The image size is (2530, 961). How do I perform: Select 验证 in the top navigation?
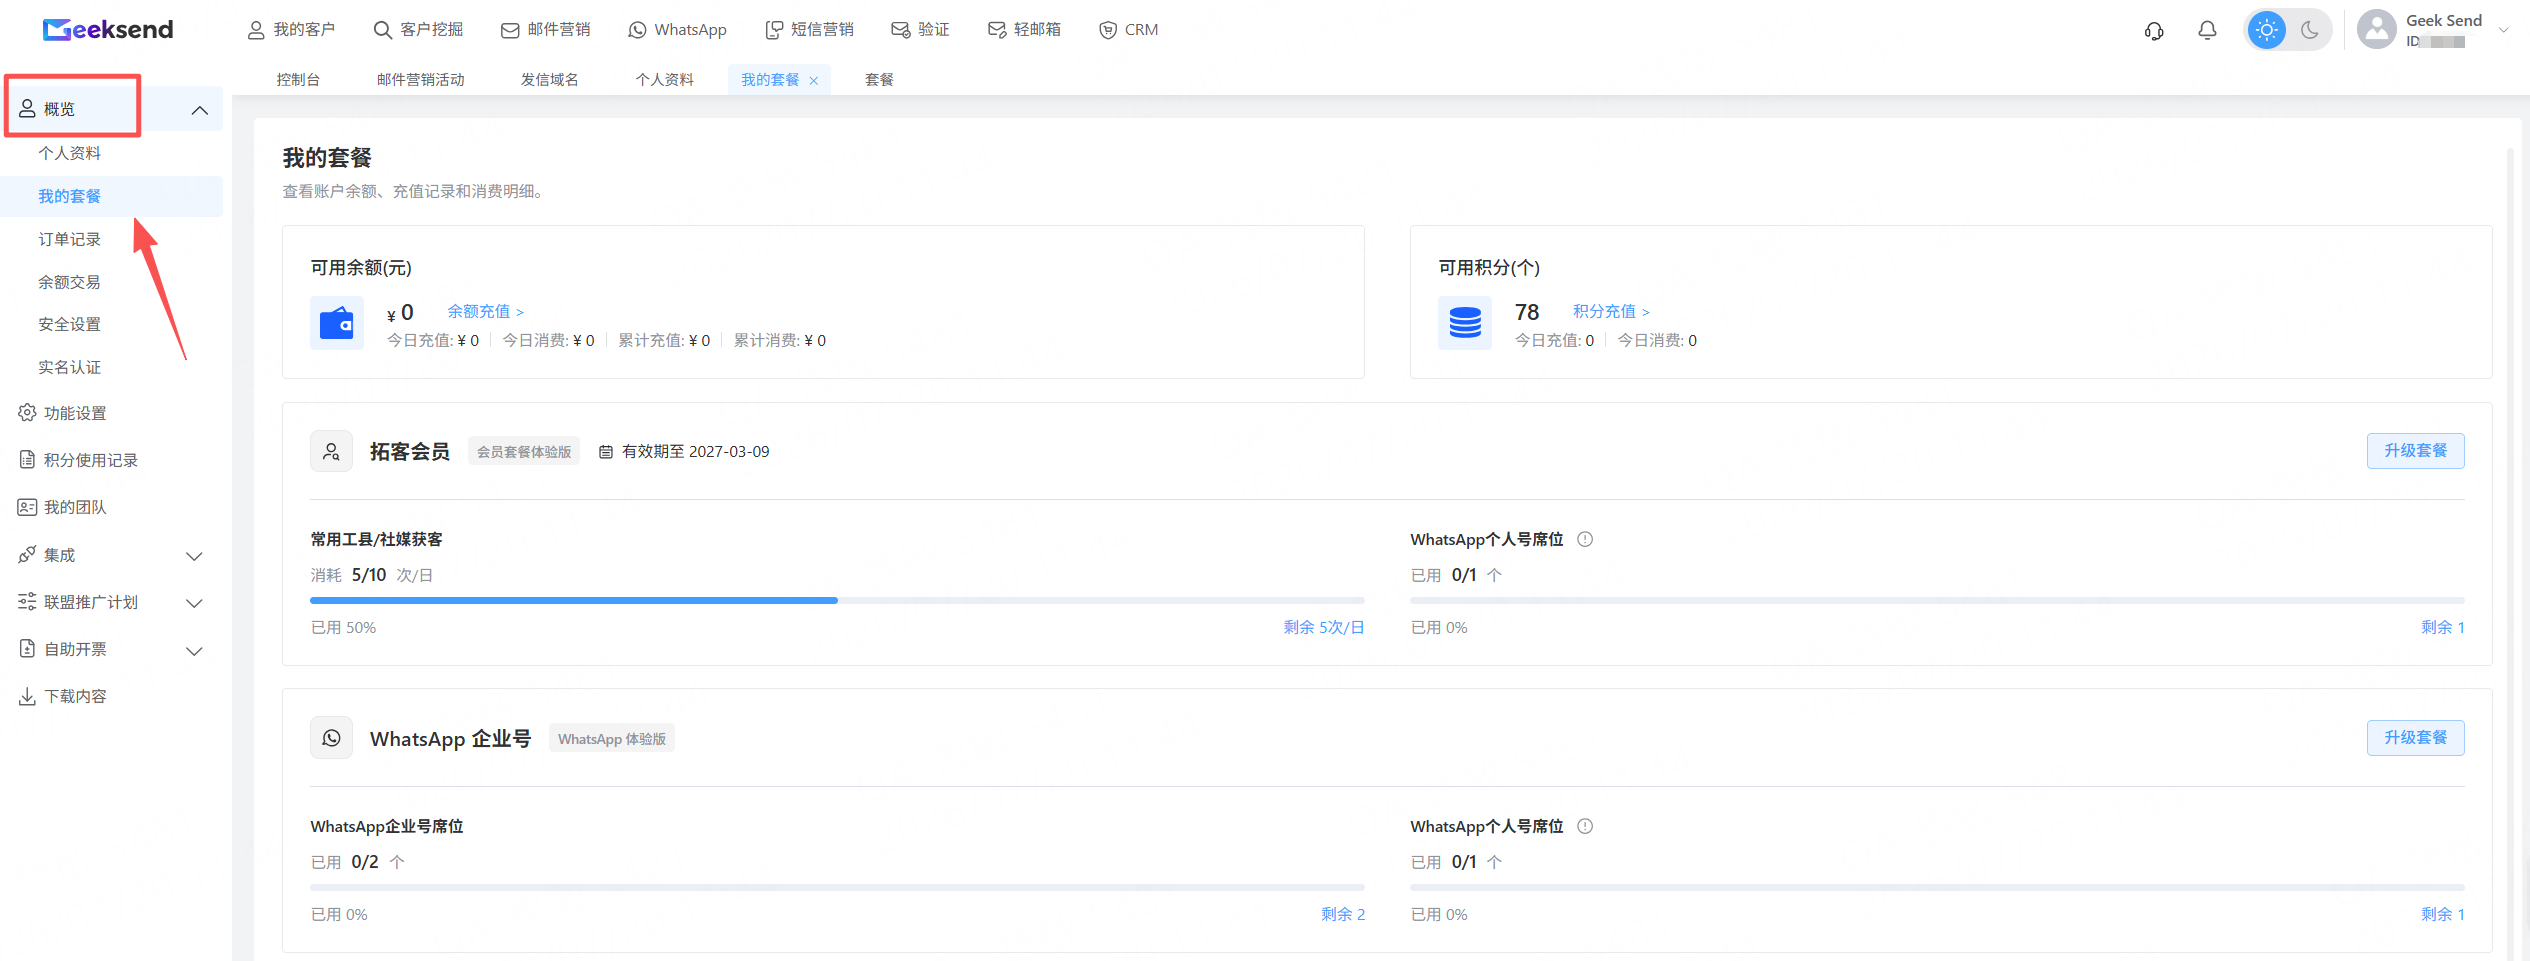click(x=920, y=30)
